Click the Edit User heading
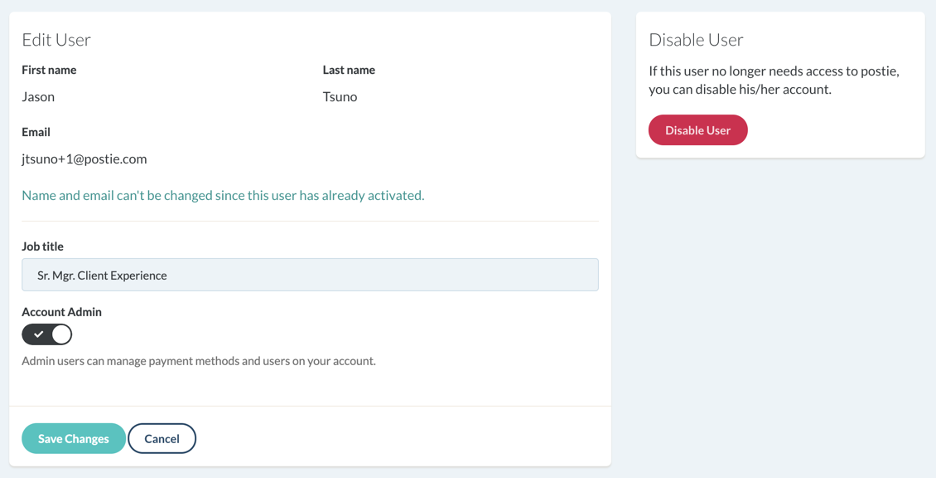The image size is (936, 478). (56, 40)
